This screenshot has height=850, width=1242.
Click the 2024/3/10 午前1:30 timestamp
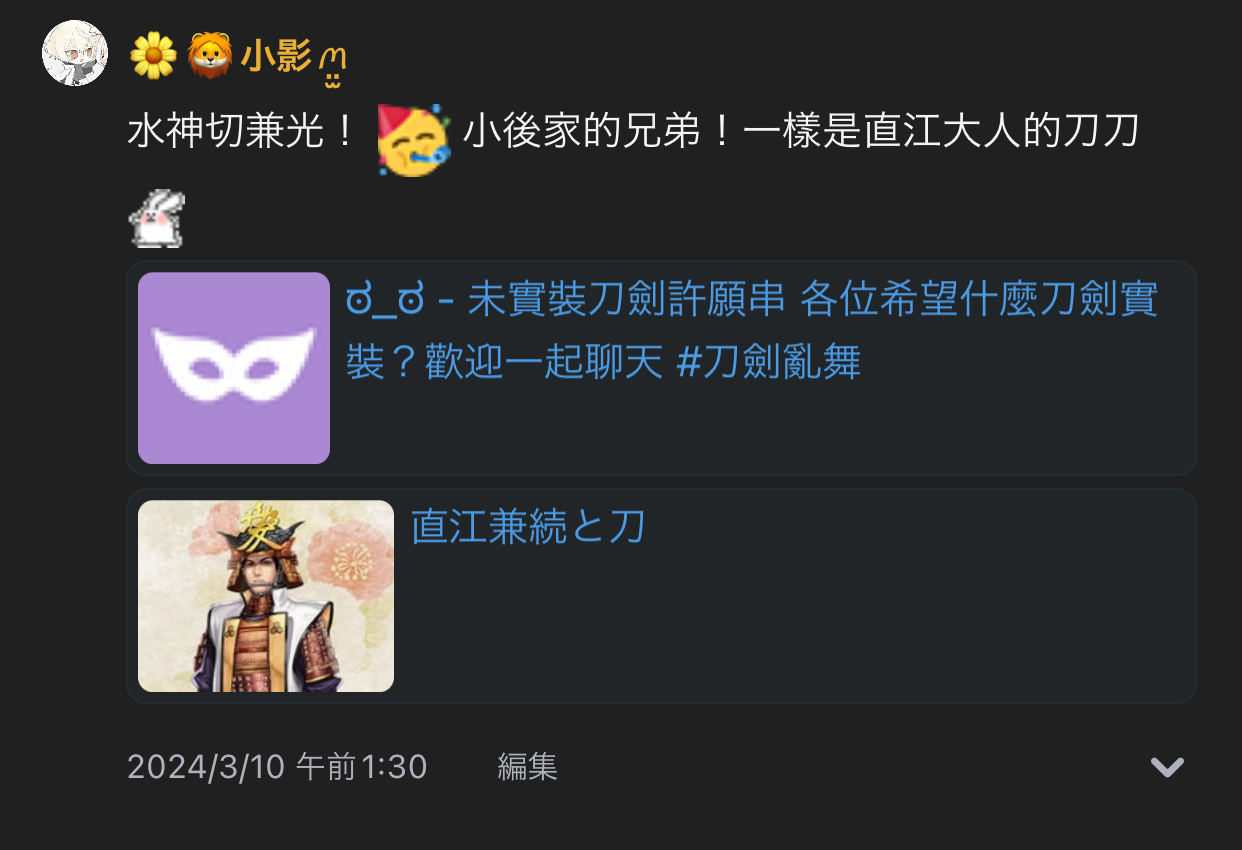[277, 767]
